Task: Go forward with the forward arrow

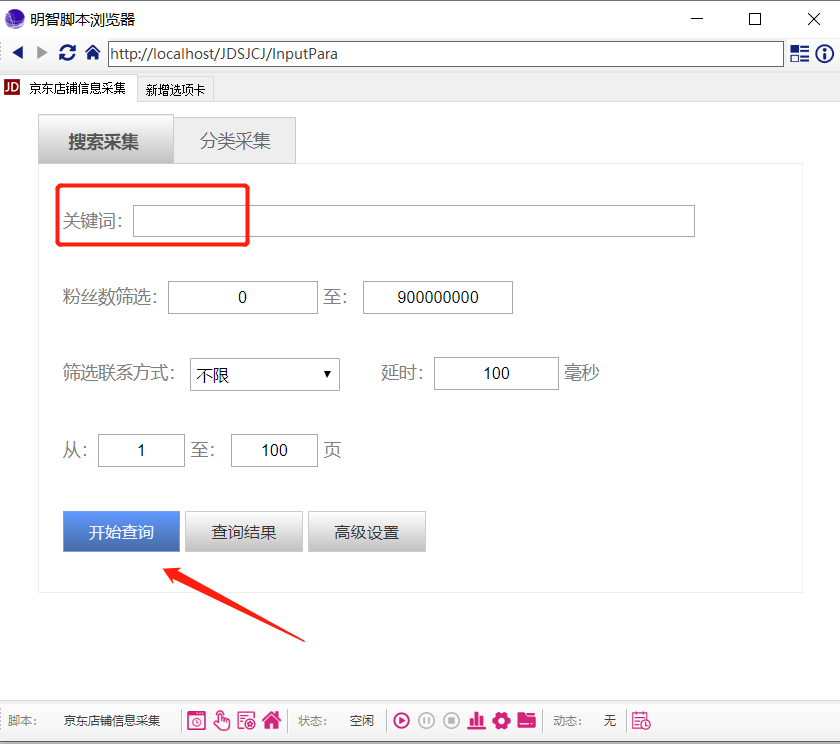Action: tap(42, 52)
